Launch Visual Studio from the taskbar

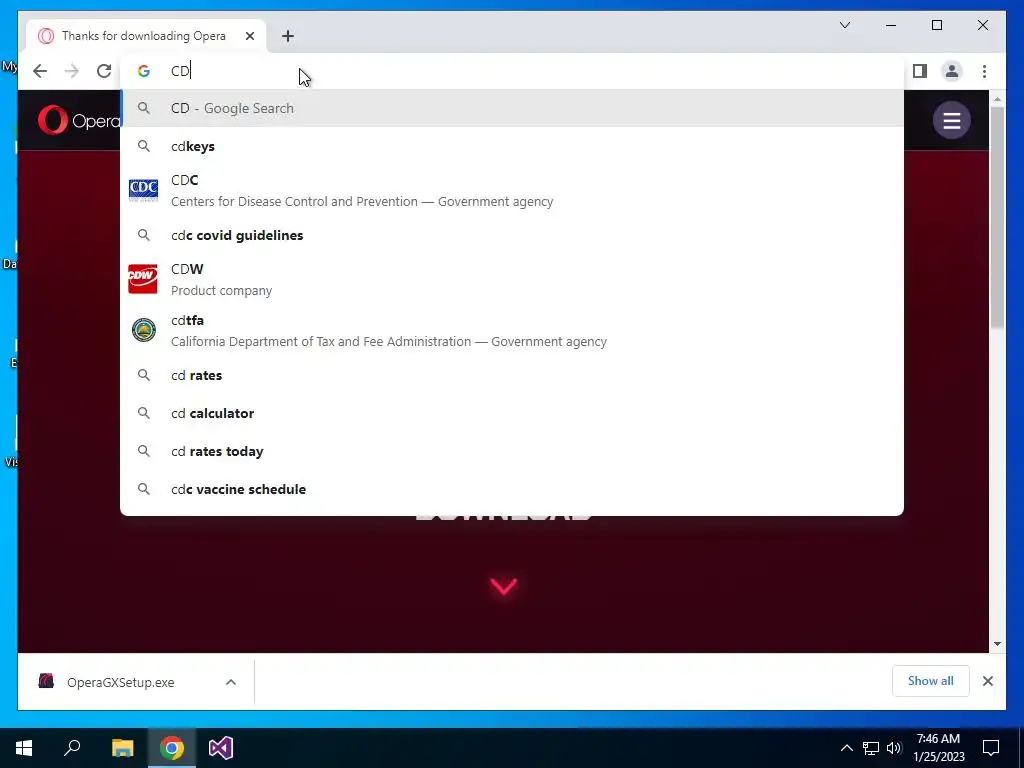tap(221, 748)
